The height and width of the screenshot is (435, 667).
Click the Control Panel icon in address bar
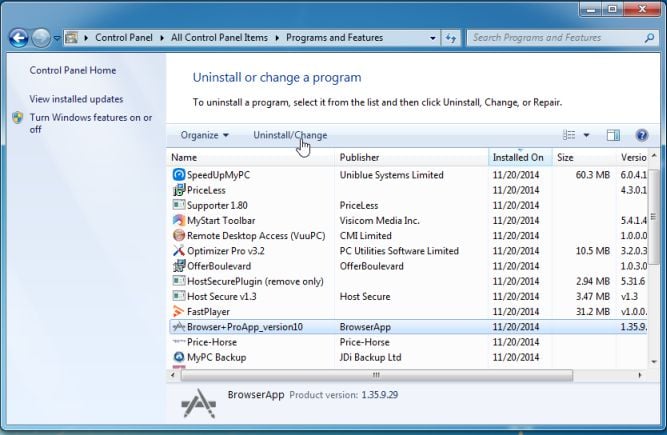pyautogui.click(x=71, y=38)
